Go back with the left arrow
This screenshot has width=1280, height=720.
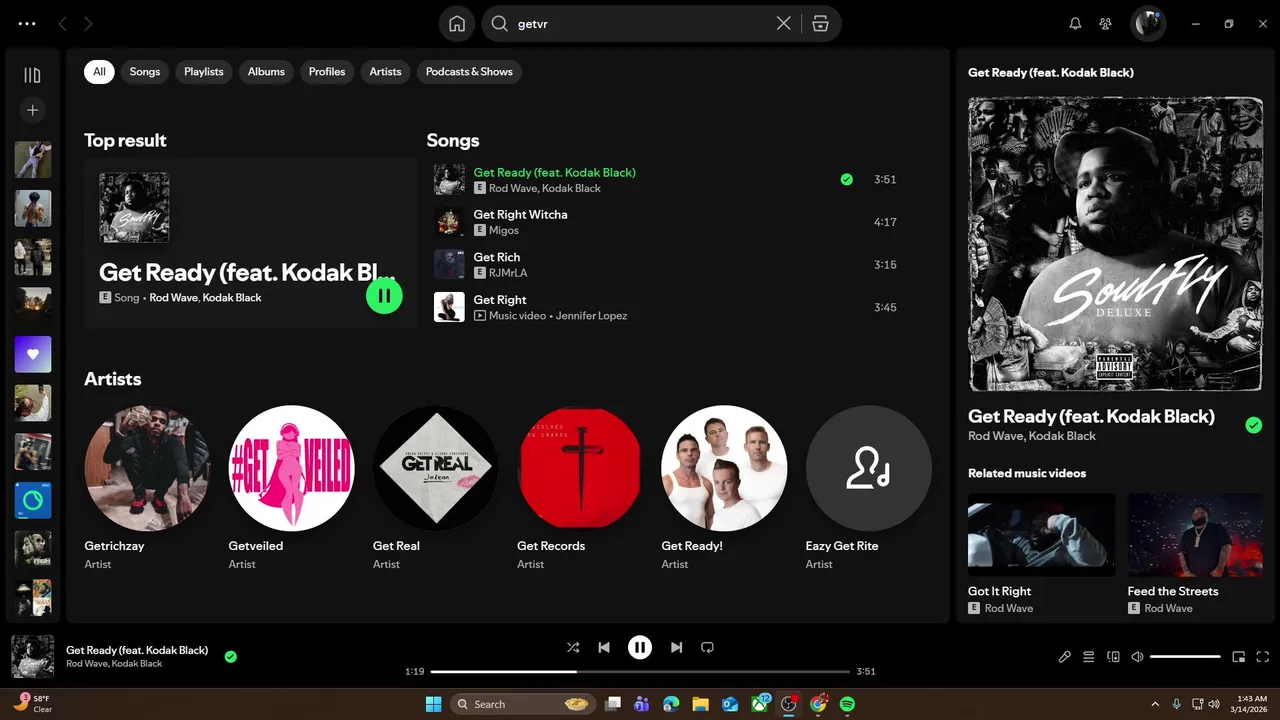click(62, 24)
